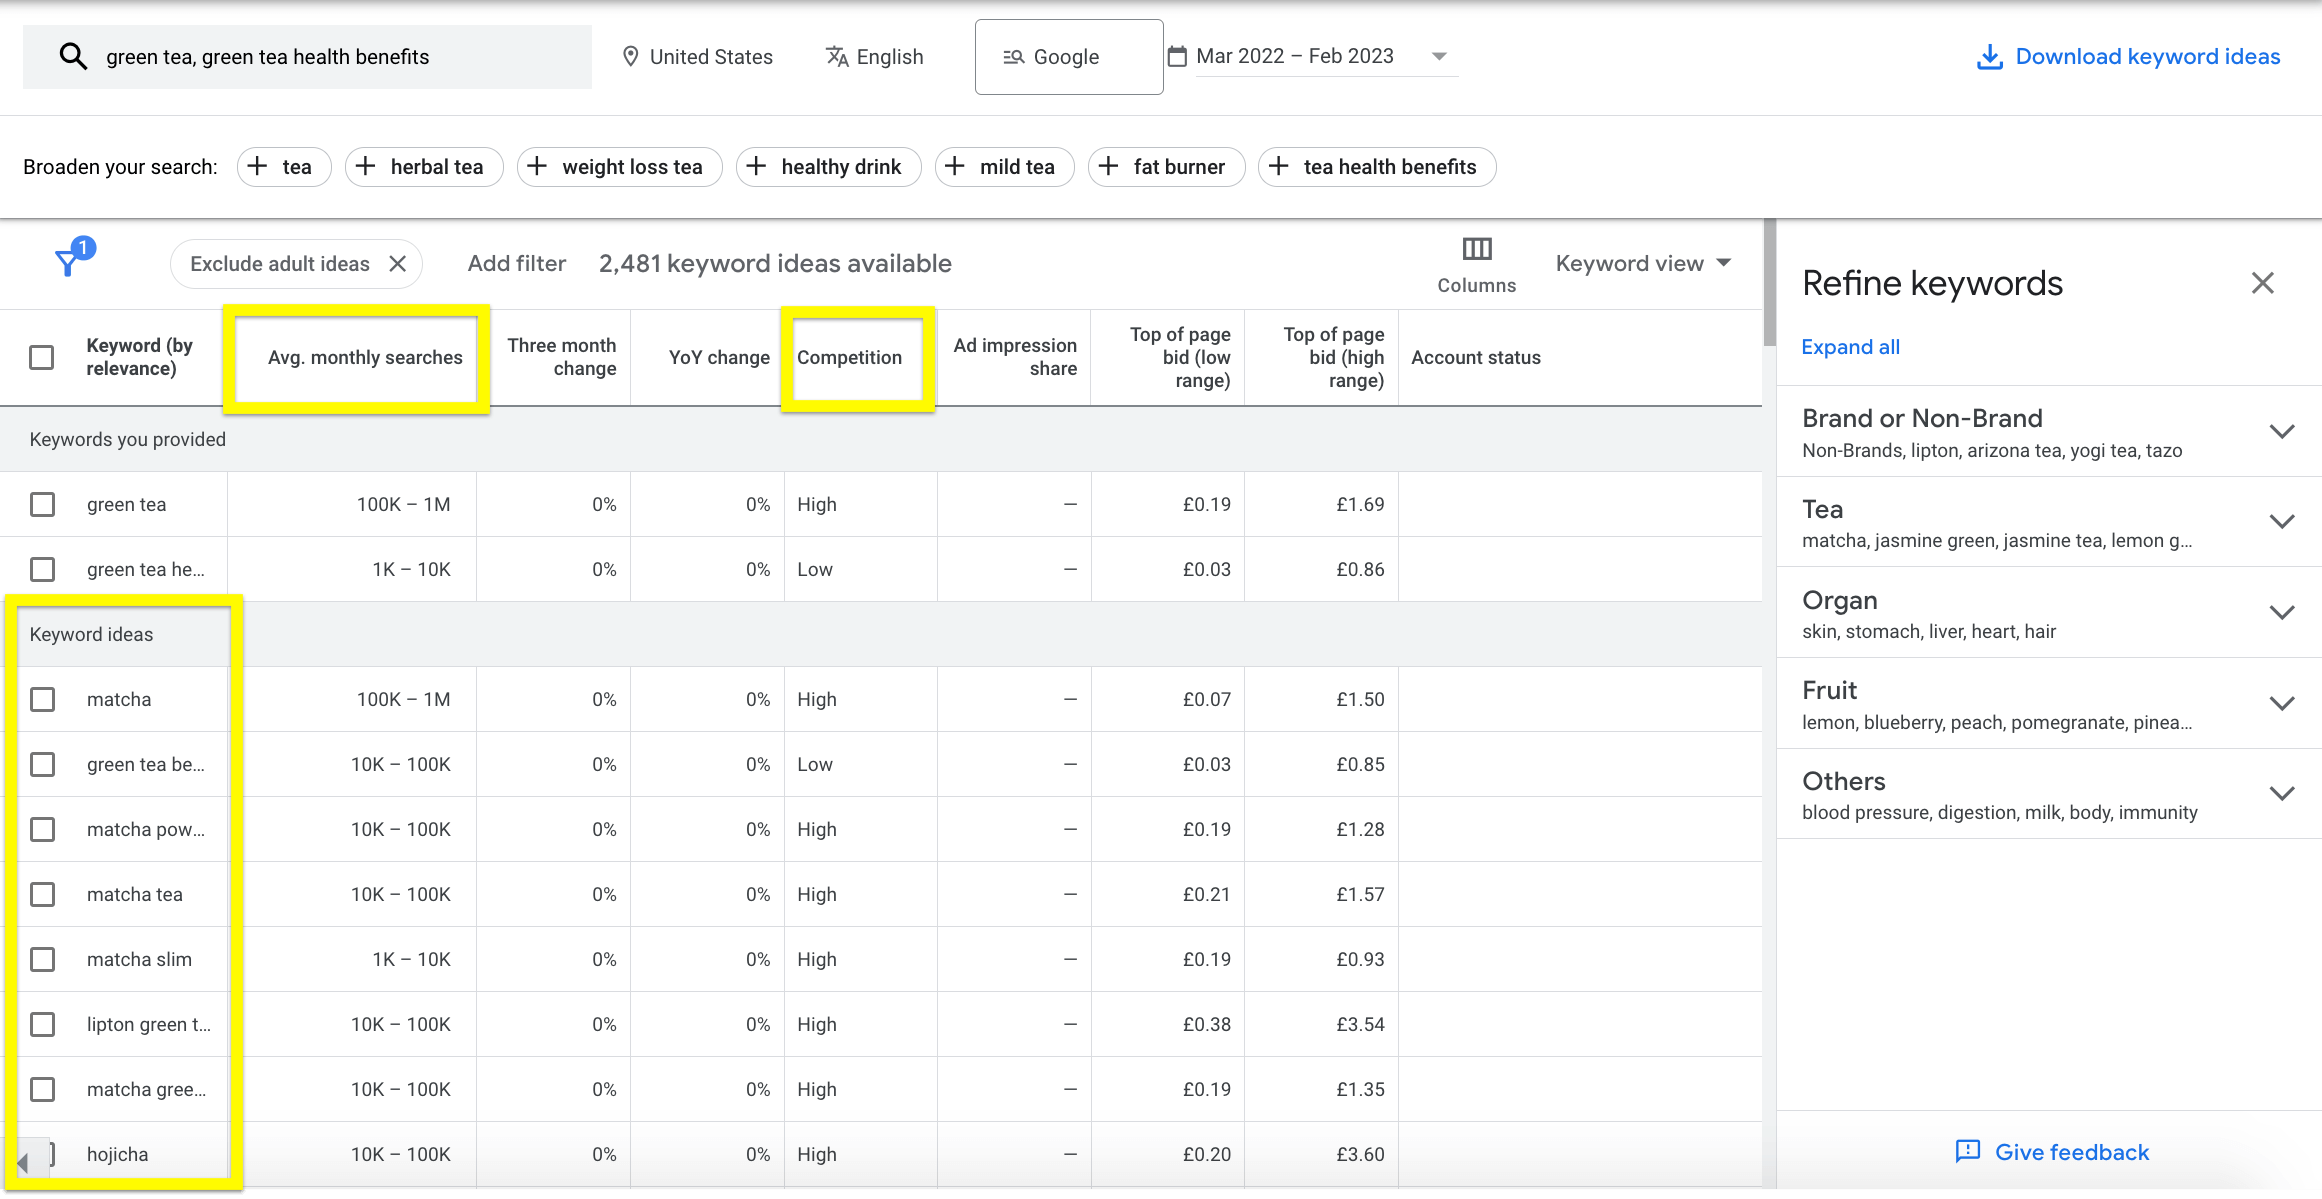
Task: Sort by Competition column header
Action: coord(849,357)
